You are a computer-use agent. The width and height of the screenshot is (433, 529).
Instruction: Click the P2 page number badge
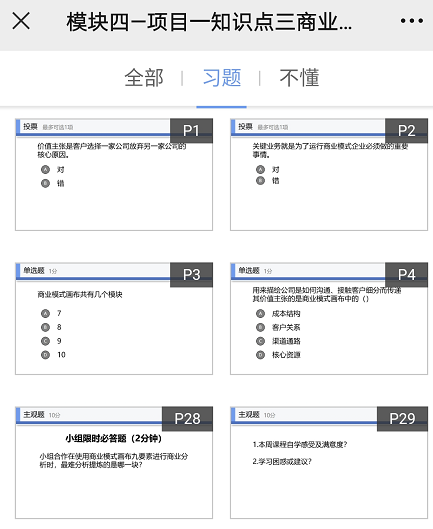(x=406, y=131)
